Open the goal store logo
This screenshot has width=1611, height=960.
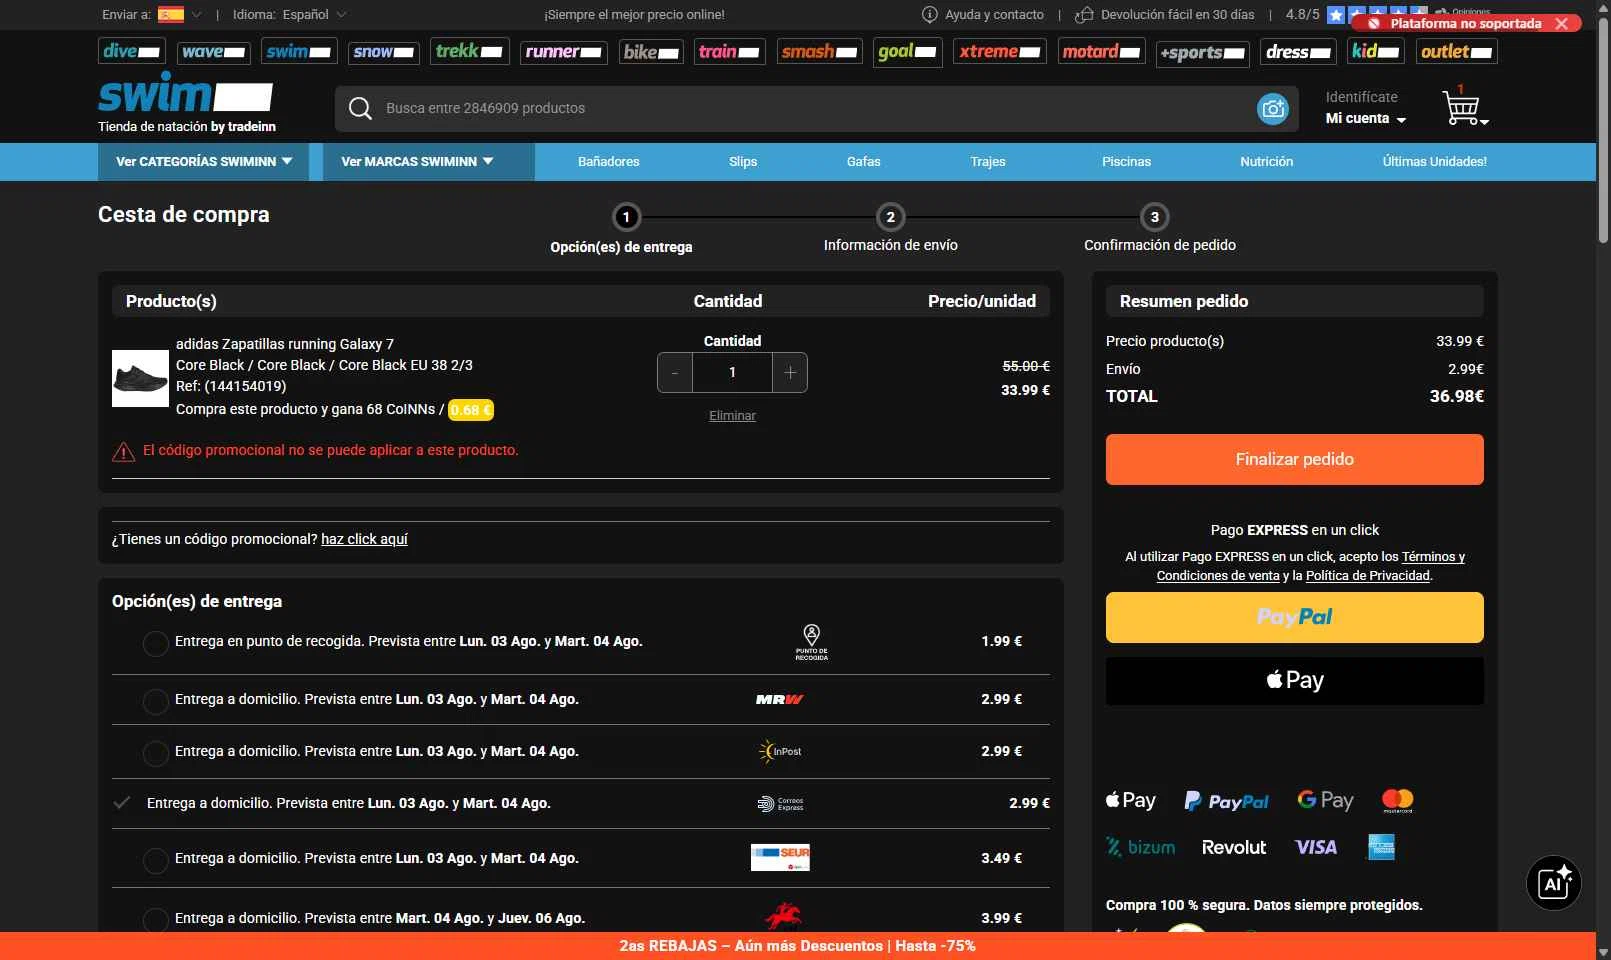click(908, 51)
